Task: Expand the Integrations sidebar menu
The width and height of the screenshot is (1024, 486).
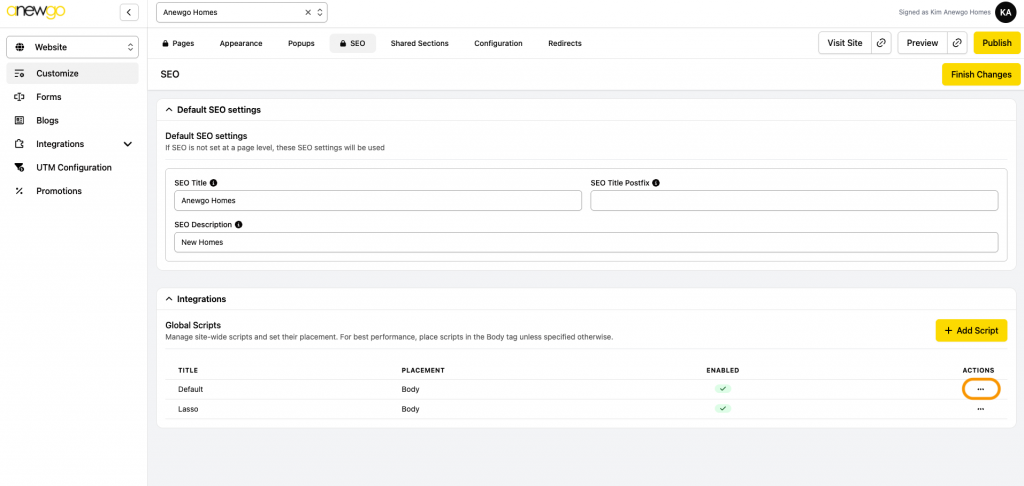Action: [127, 144]
